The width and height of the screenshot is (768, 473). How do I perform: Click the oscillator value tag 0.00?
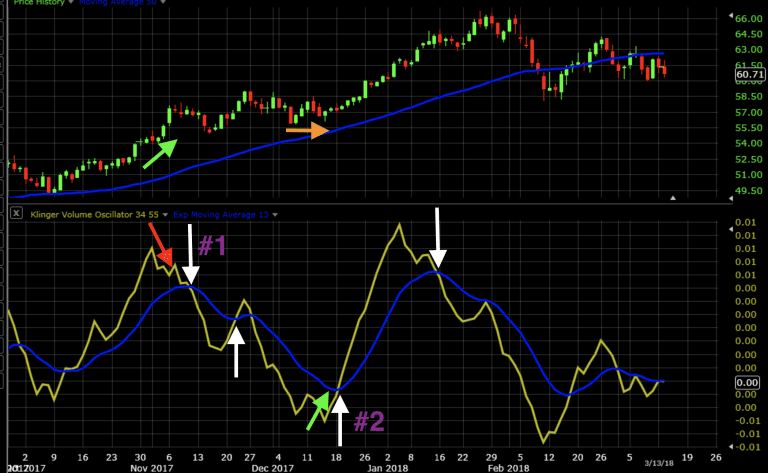tap(748, 382)
